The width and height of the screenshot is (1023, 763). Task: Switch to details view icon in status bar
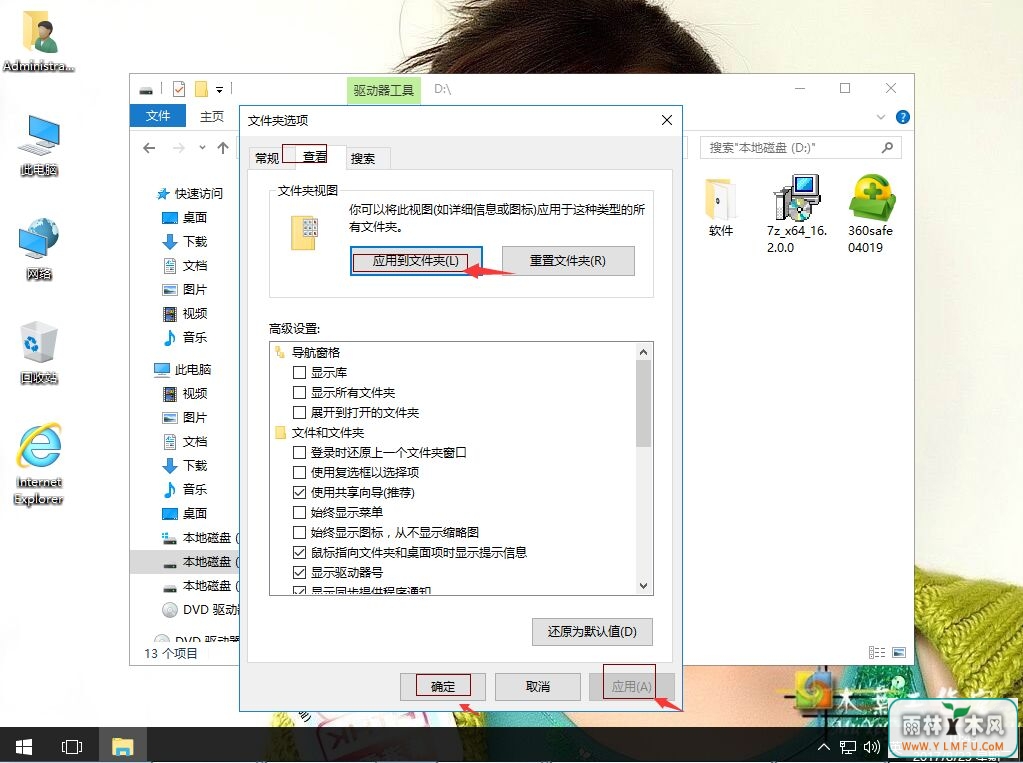pyautogui.click(x=877, y=652)
